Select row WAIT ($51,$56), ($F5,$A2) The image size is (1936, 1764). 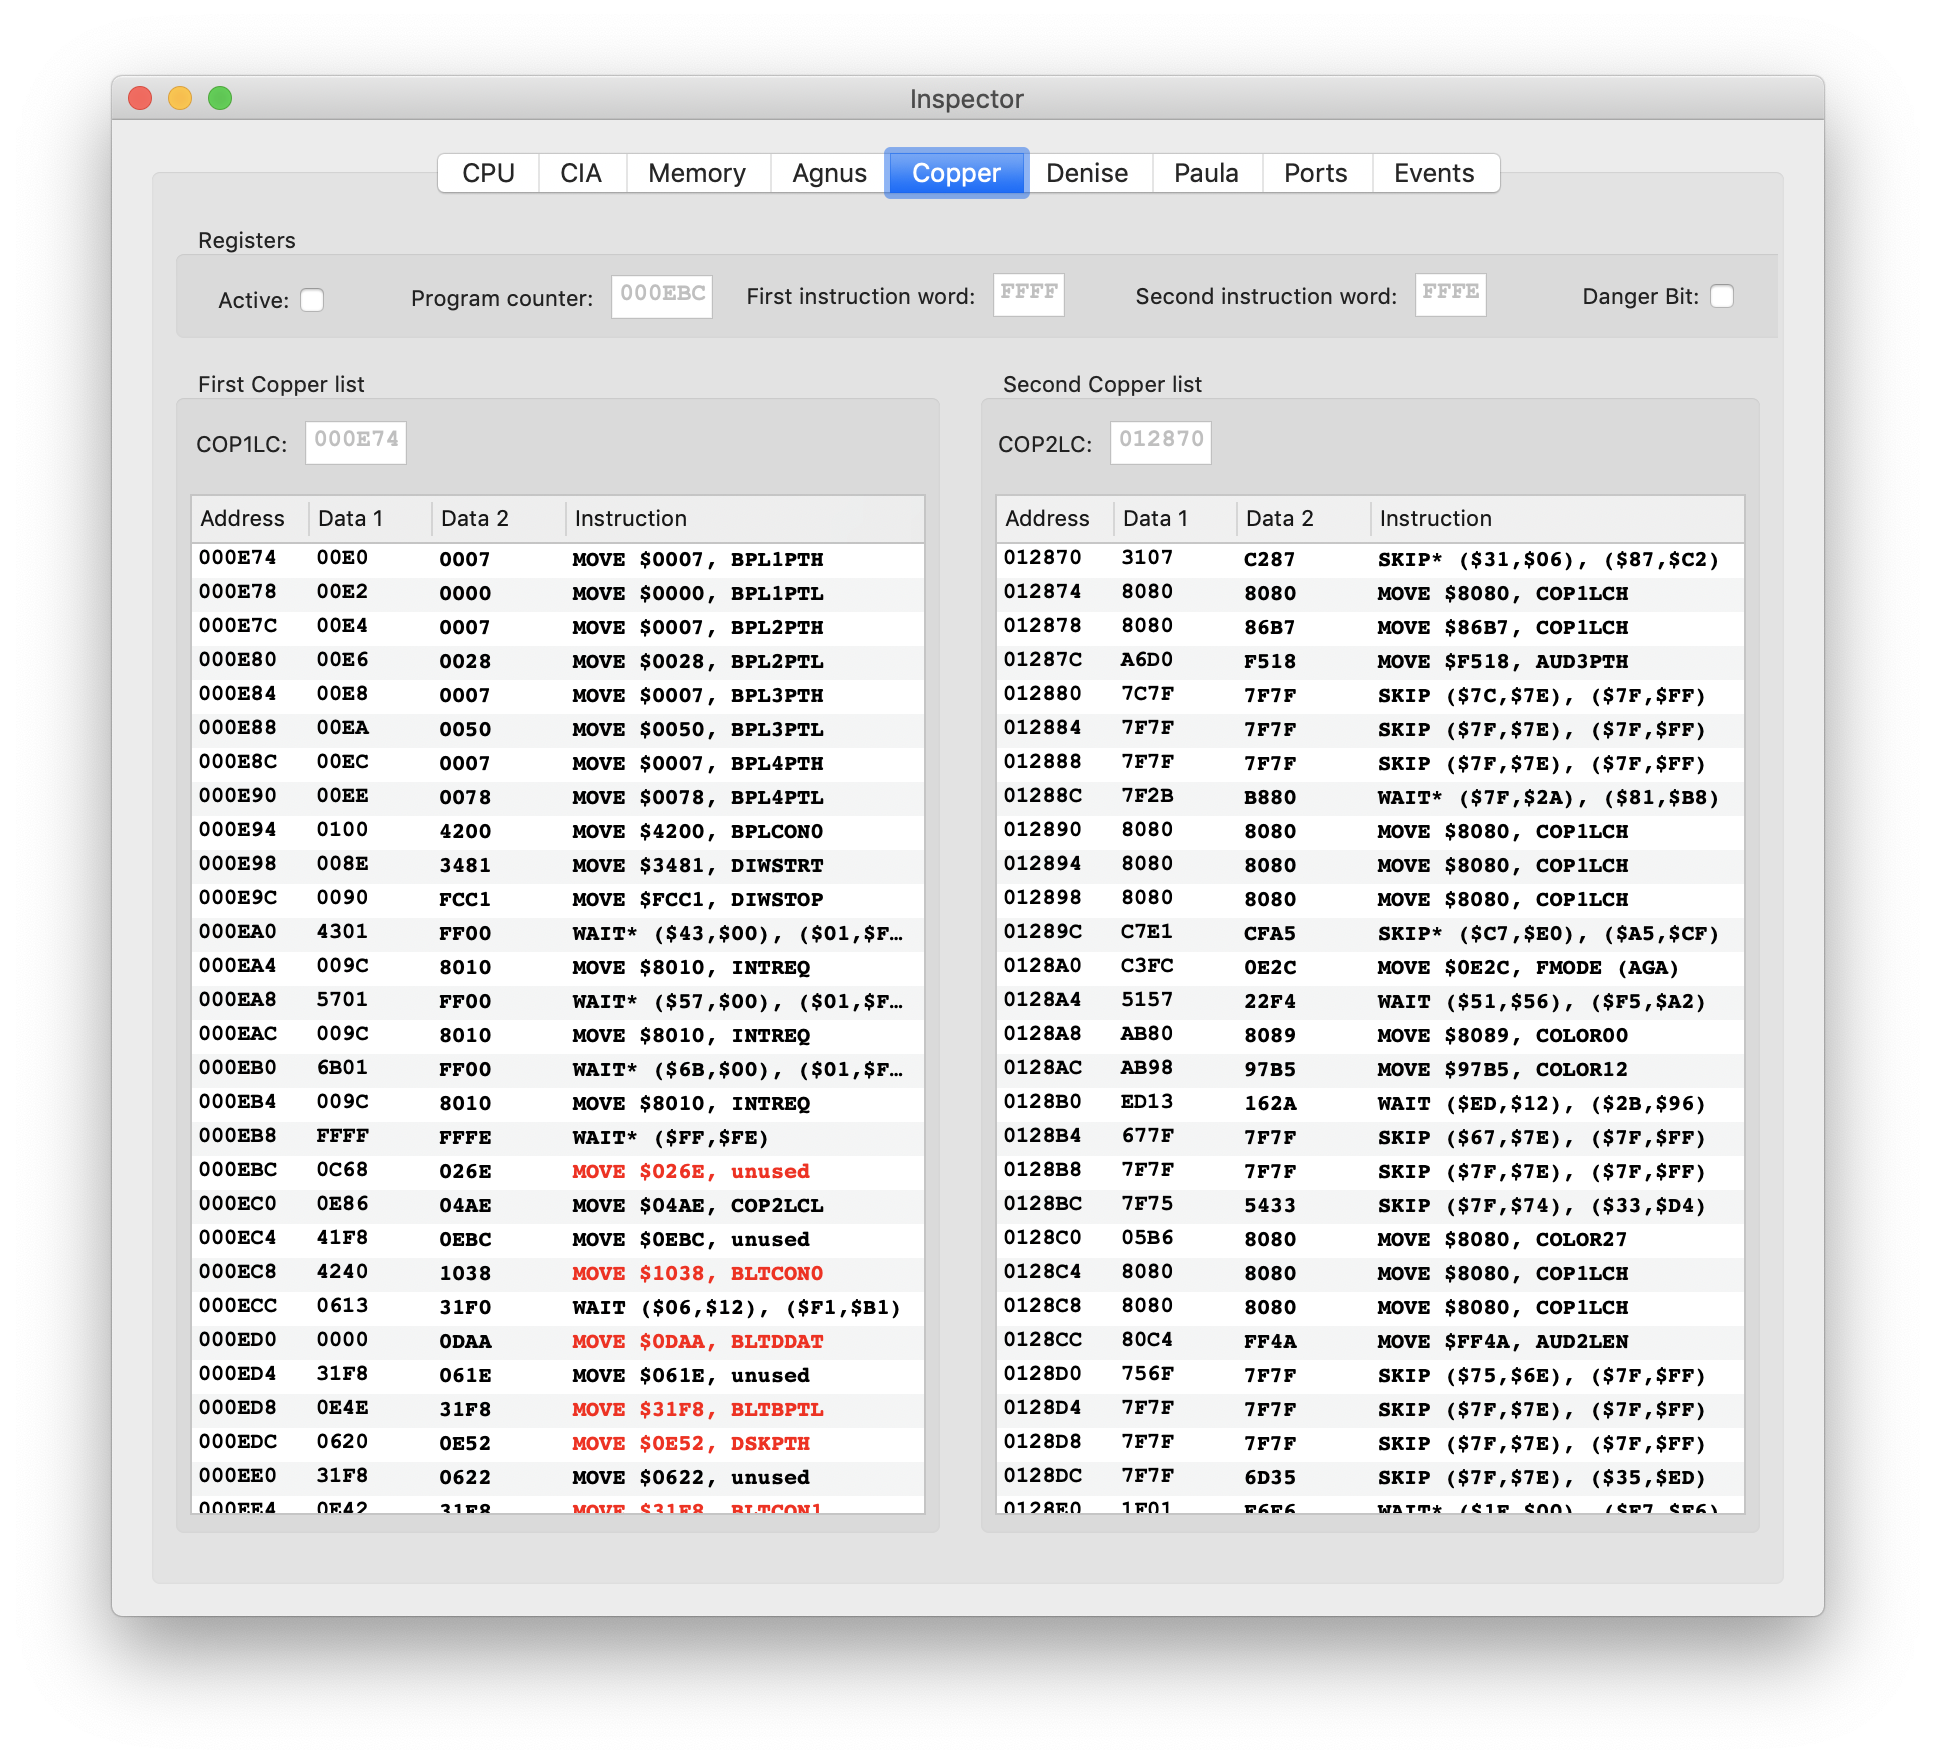point(1370,1001)
